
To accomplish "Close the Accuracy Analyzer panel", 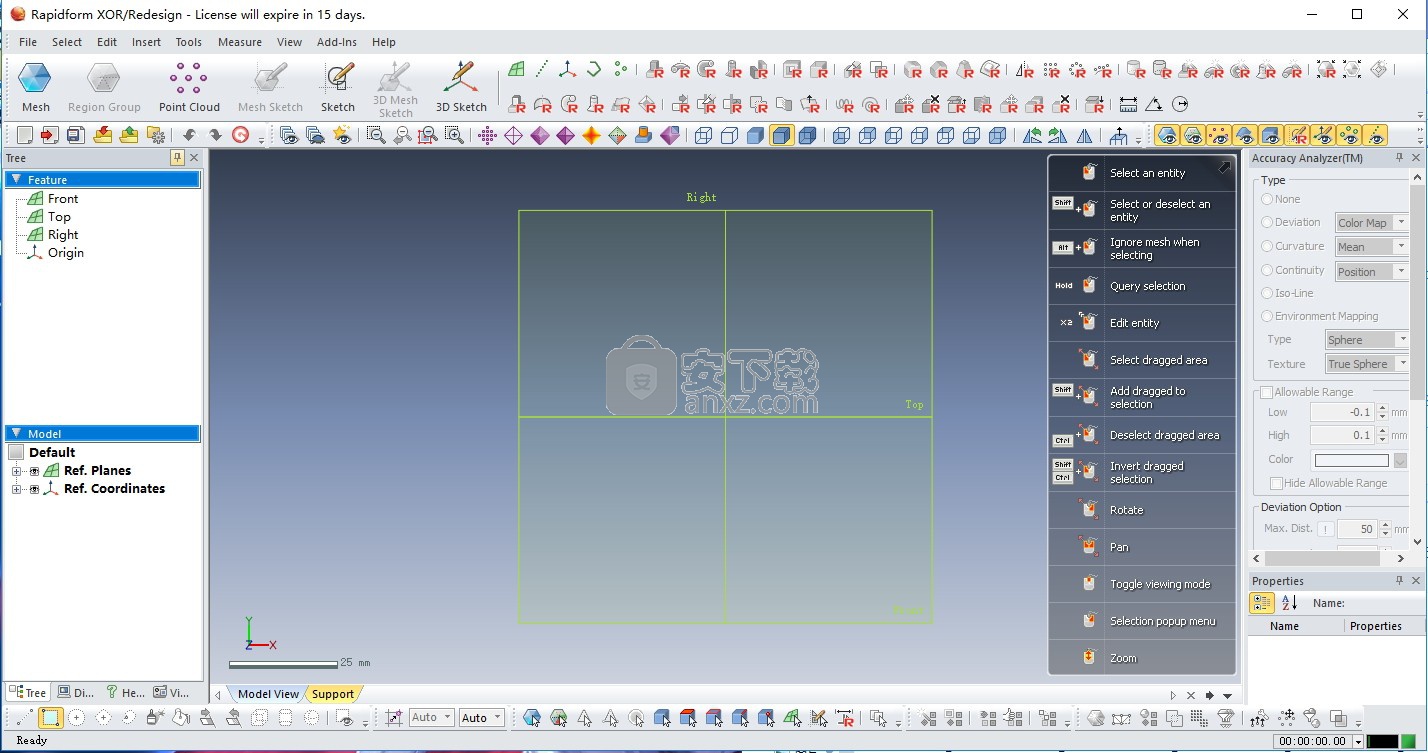I will 1416,158.
